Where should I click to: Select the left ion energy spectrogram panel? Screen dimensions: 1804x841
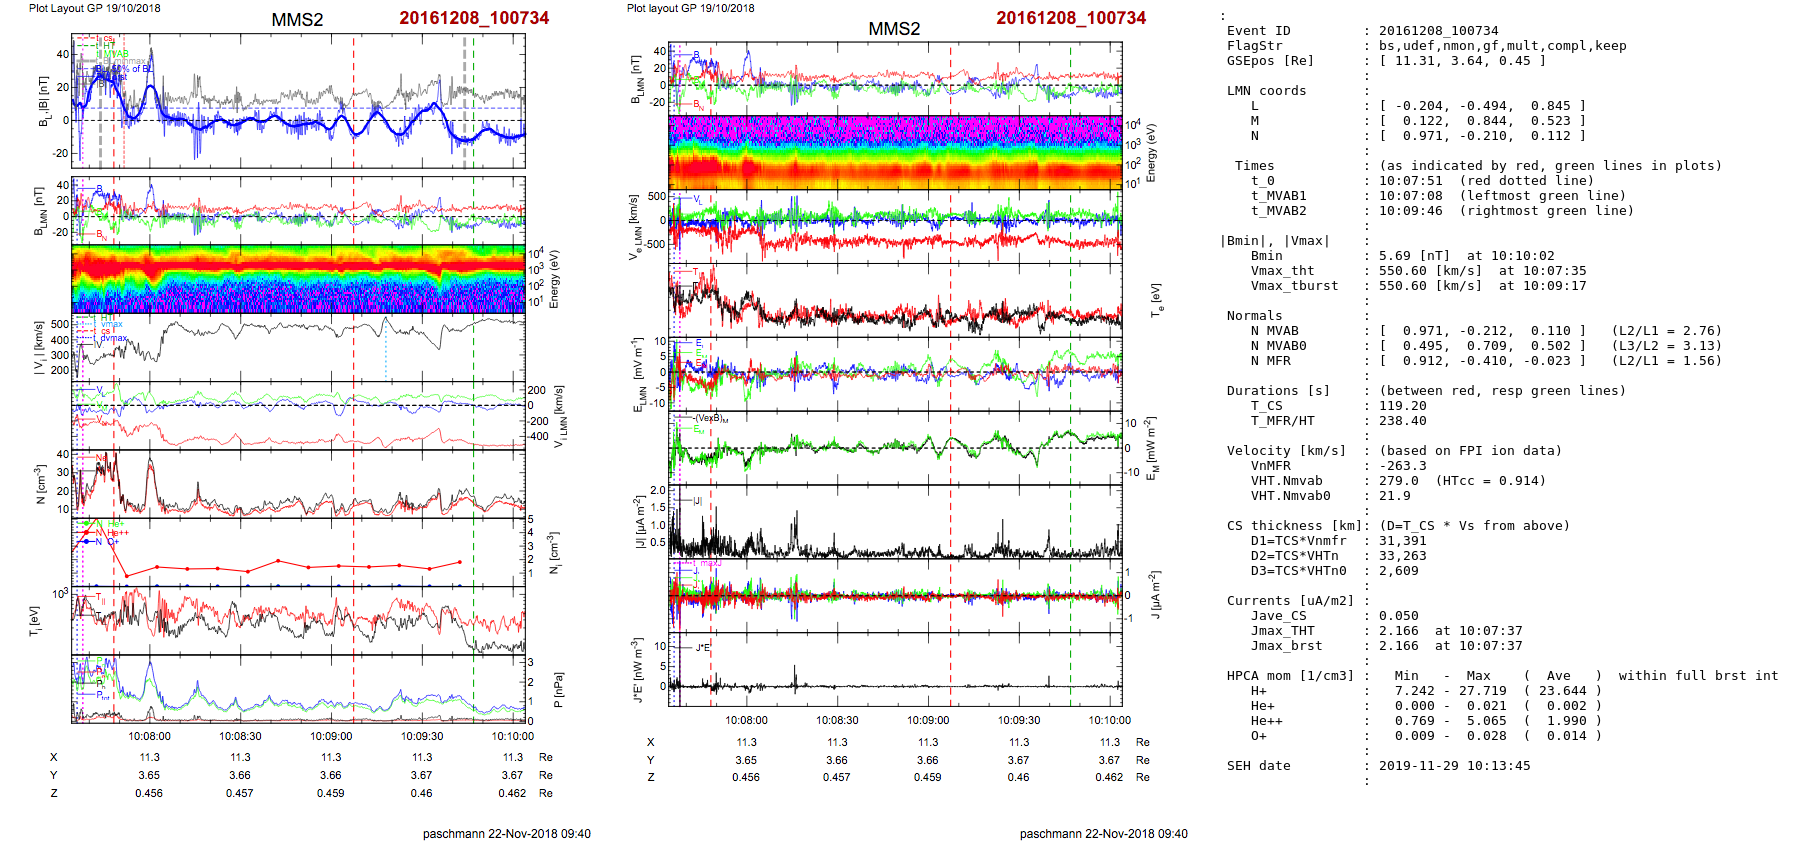298,279
